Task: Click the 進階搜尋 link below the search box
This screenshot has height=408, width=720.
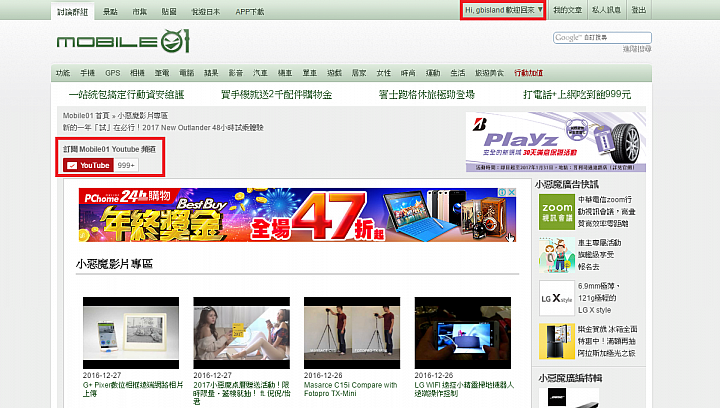Action: pyautogui.click(x=637, y=49)
